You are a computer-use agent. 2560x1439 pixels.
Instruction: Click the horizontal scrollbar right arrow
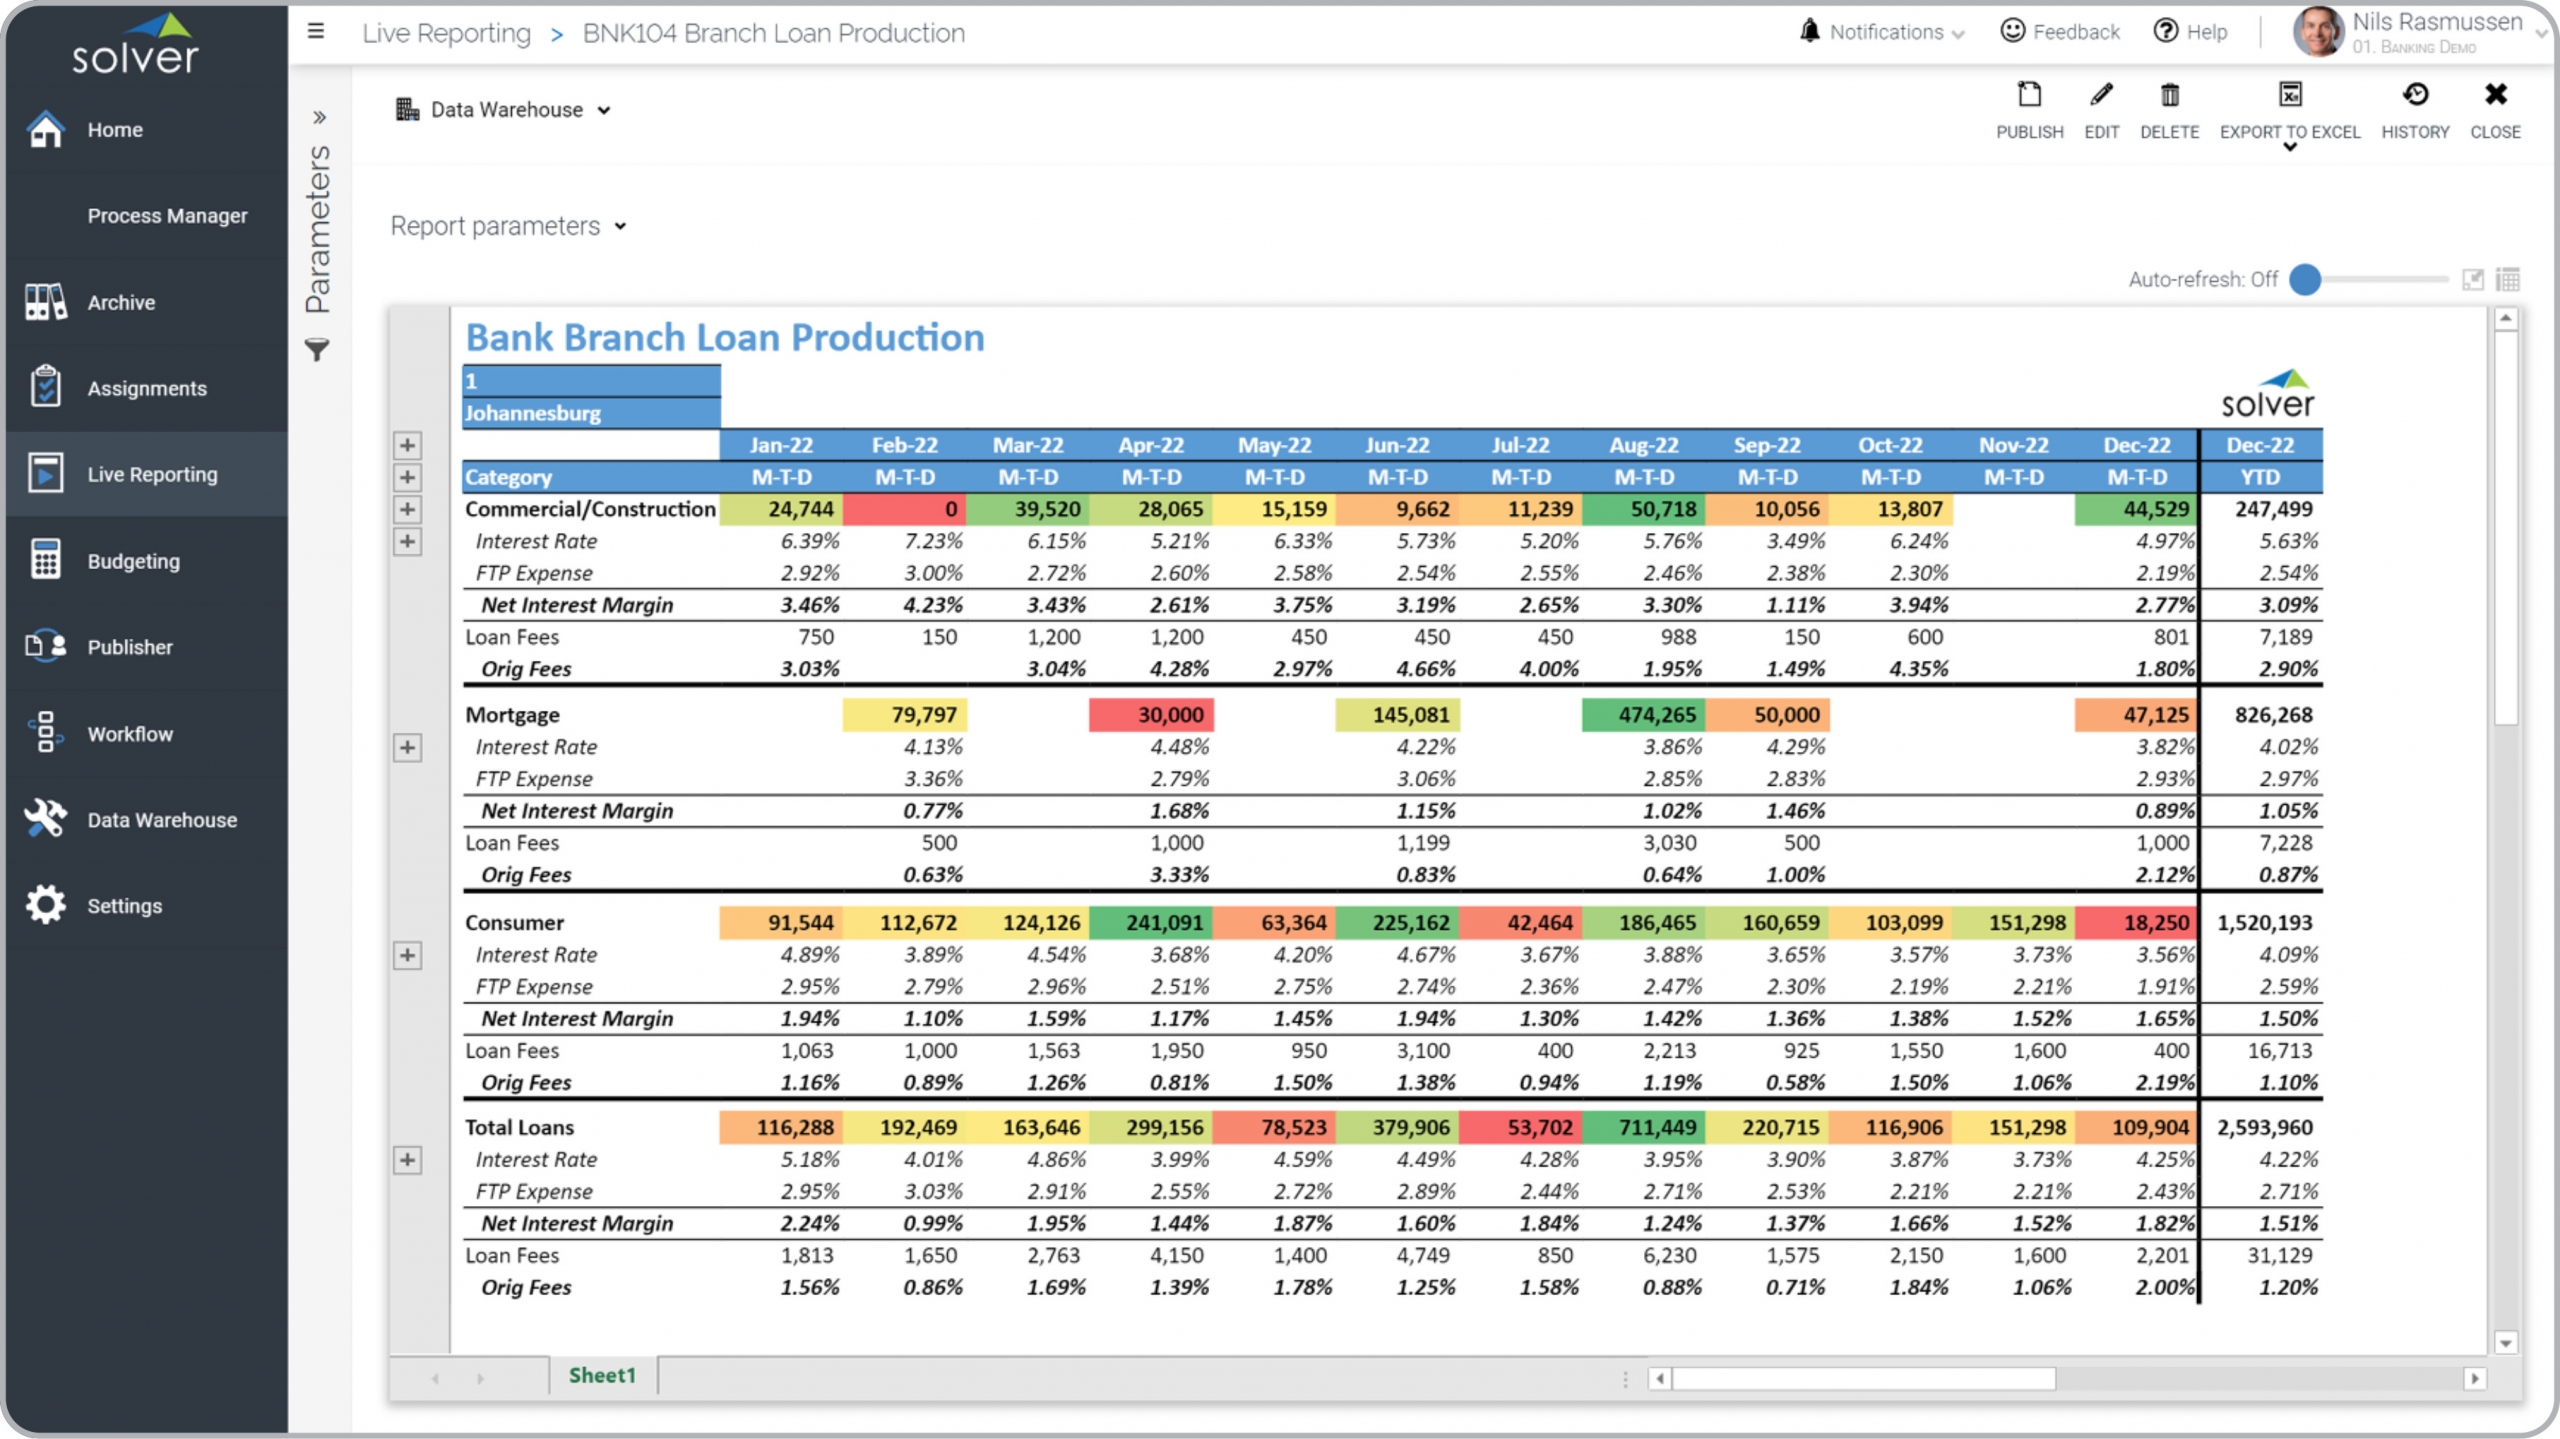coord(2474,1378)
